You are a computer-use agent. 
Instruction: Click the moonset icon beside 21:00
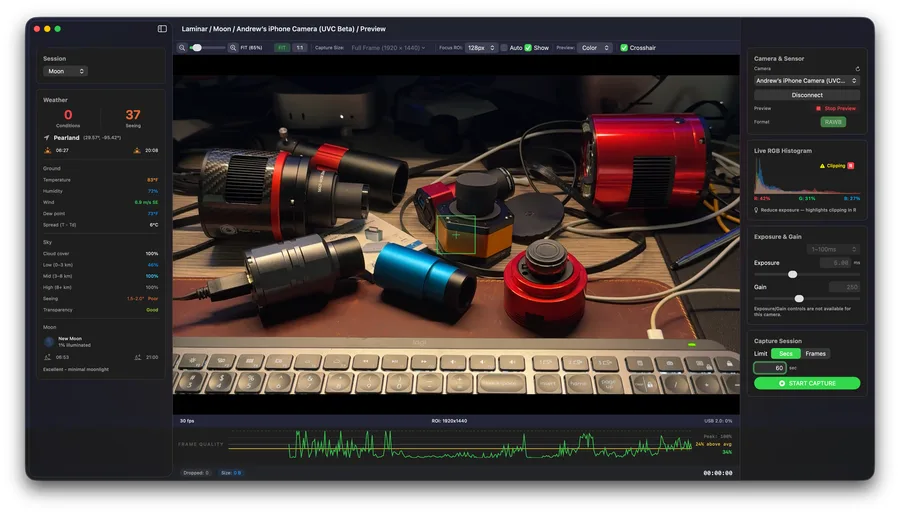[138, 357]
